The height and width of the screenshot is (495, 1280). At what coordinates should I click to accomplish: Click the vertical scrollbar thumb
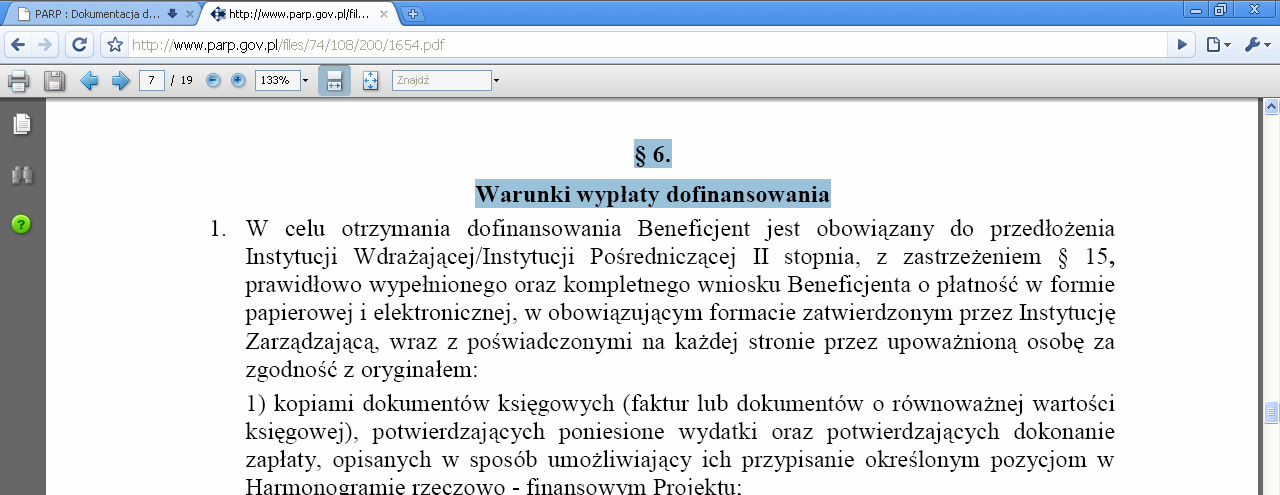[x=1272, y=414]
